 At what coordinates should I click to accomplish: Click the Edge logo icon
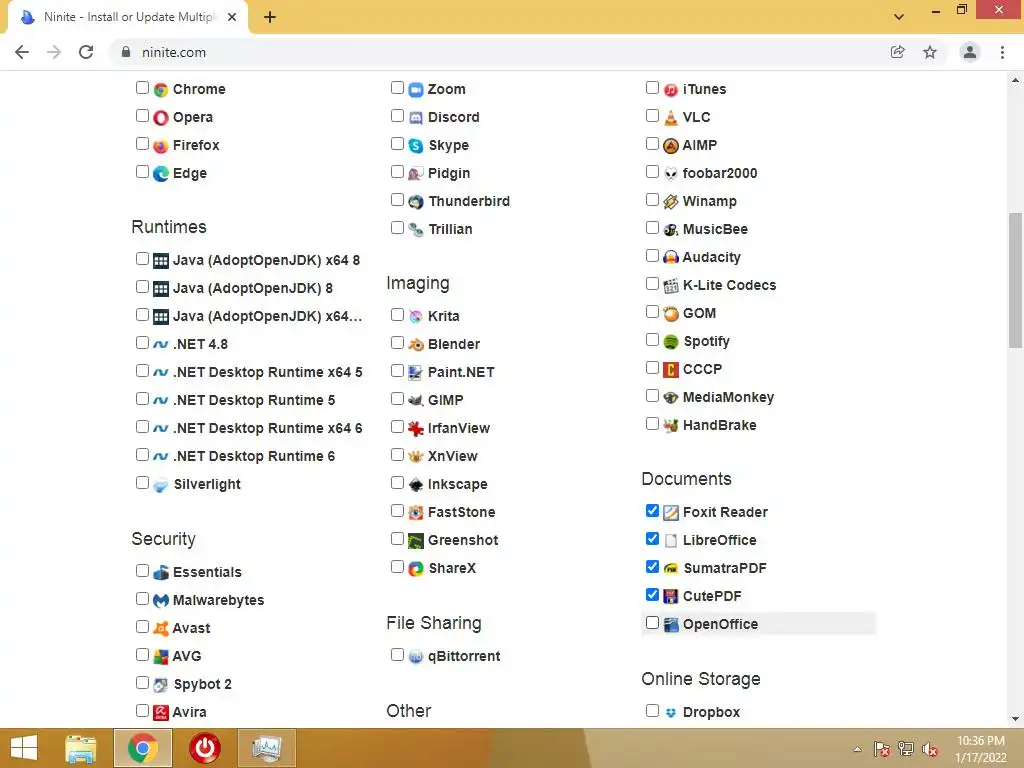[x=161, y=174]
